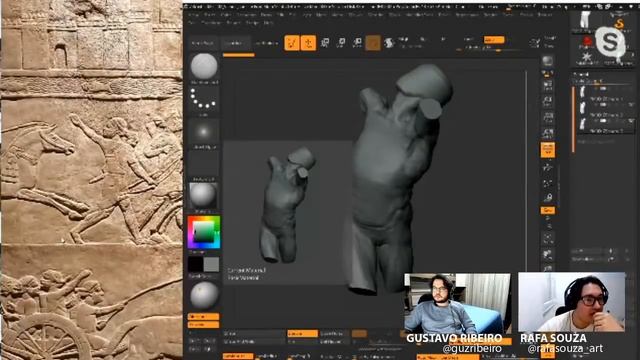Open the third menu in the ZBrush menu bar
The width and height of the screenshot is (640, 360).
(226, 15)
